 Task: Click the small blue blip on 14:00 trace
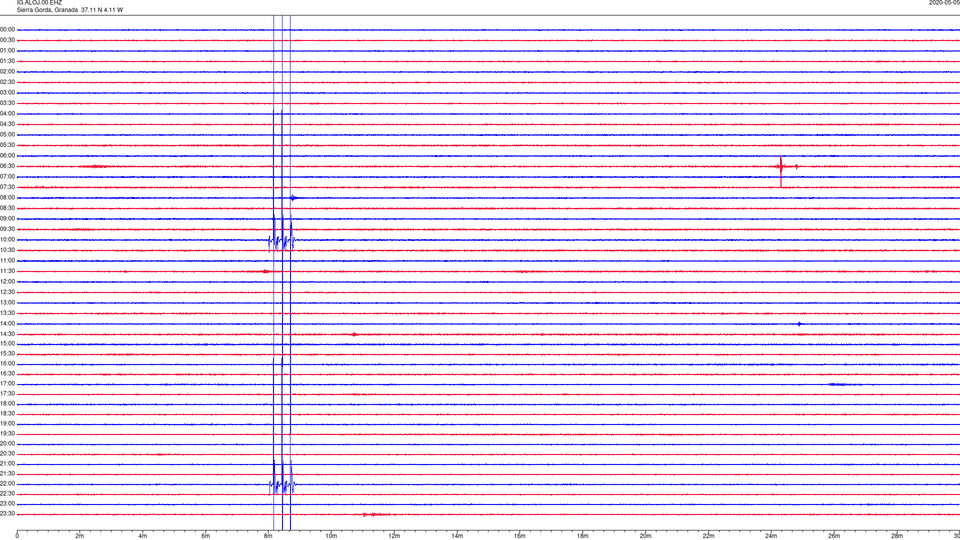click(799, 324)
